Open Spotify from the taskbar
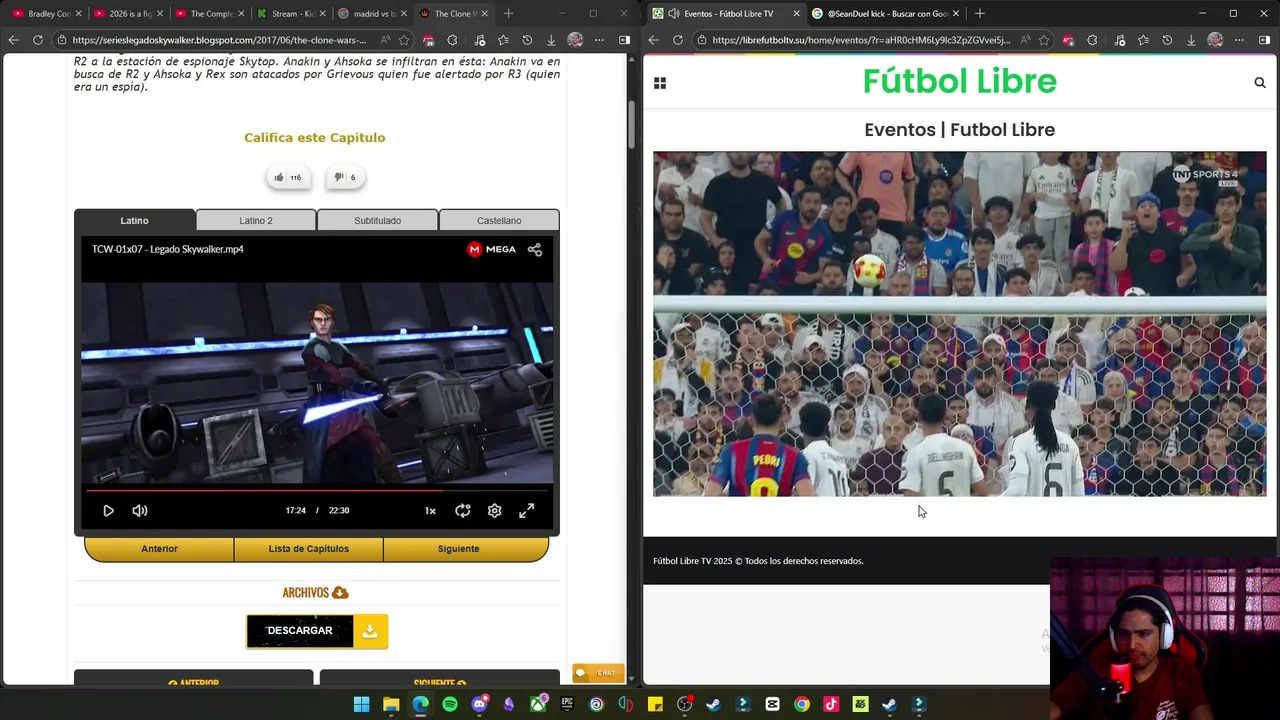 click(450, 704)
